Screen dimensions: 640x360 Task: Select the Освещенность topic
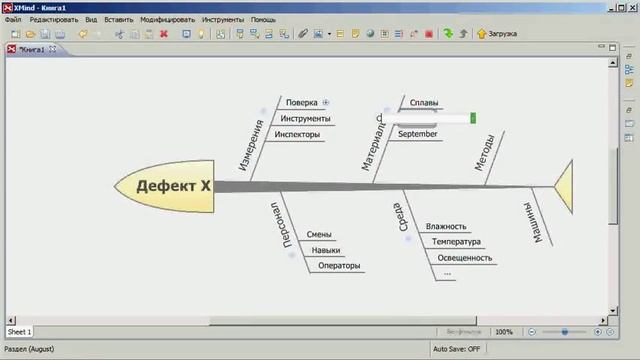[x=464, y=258]
